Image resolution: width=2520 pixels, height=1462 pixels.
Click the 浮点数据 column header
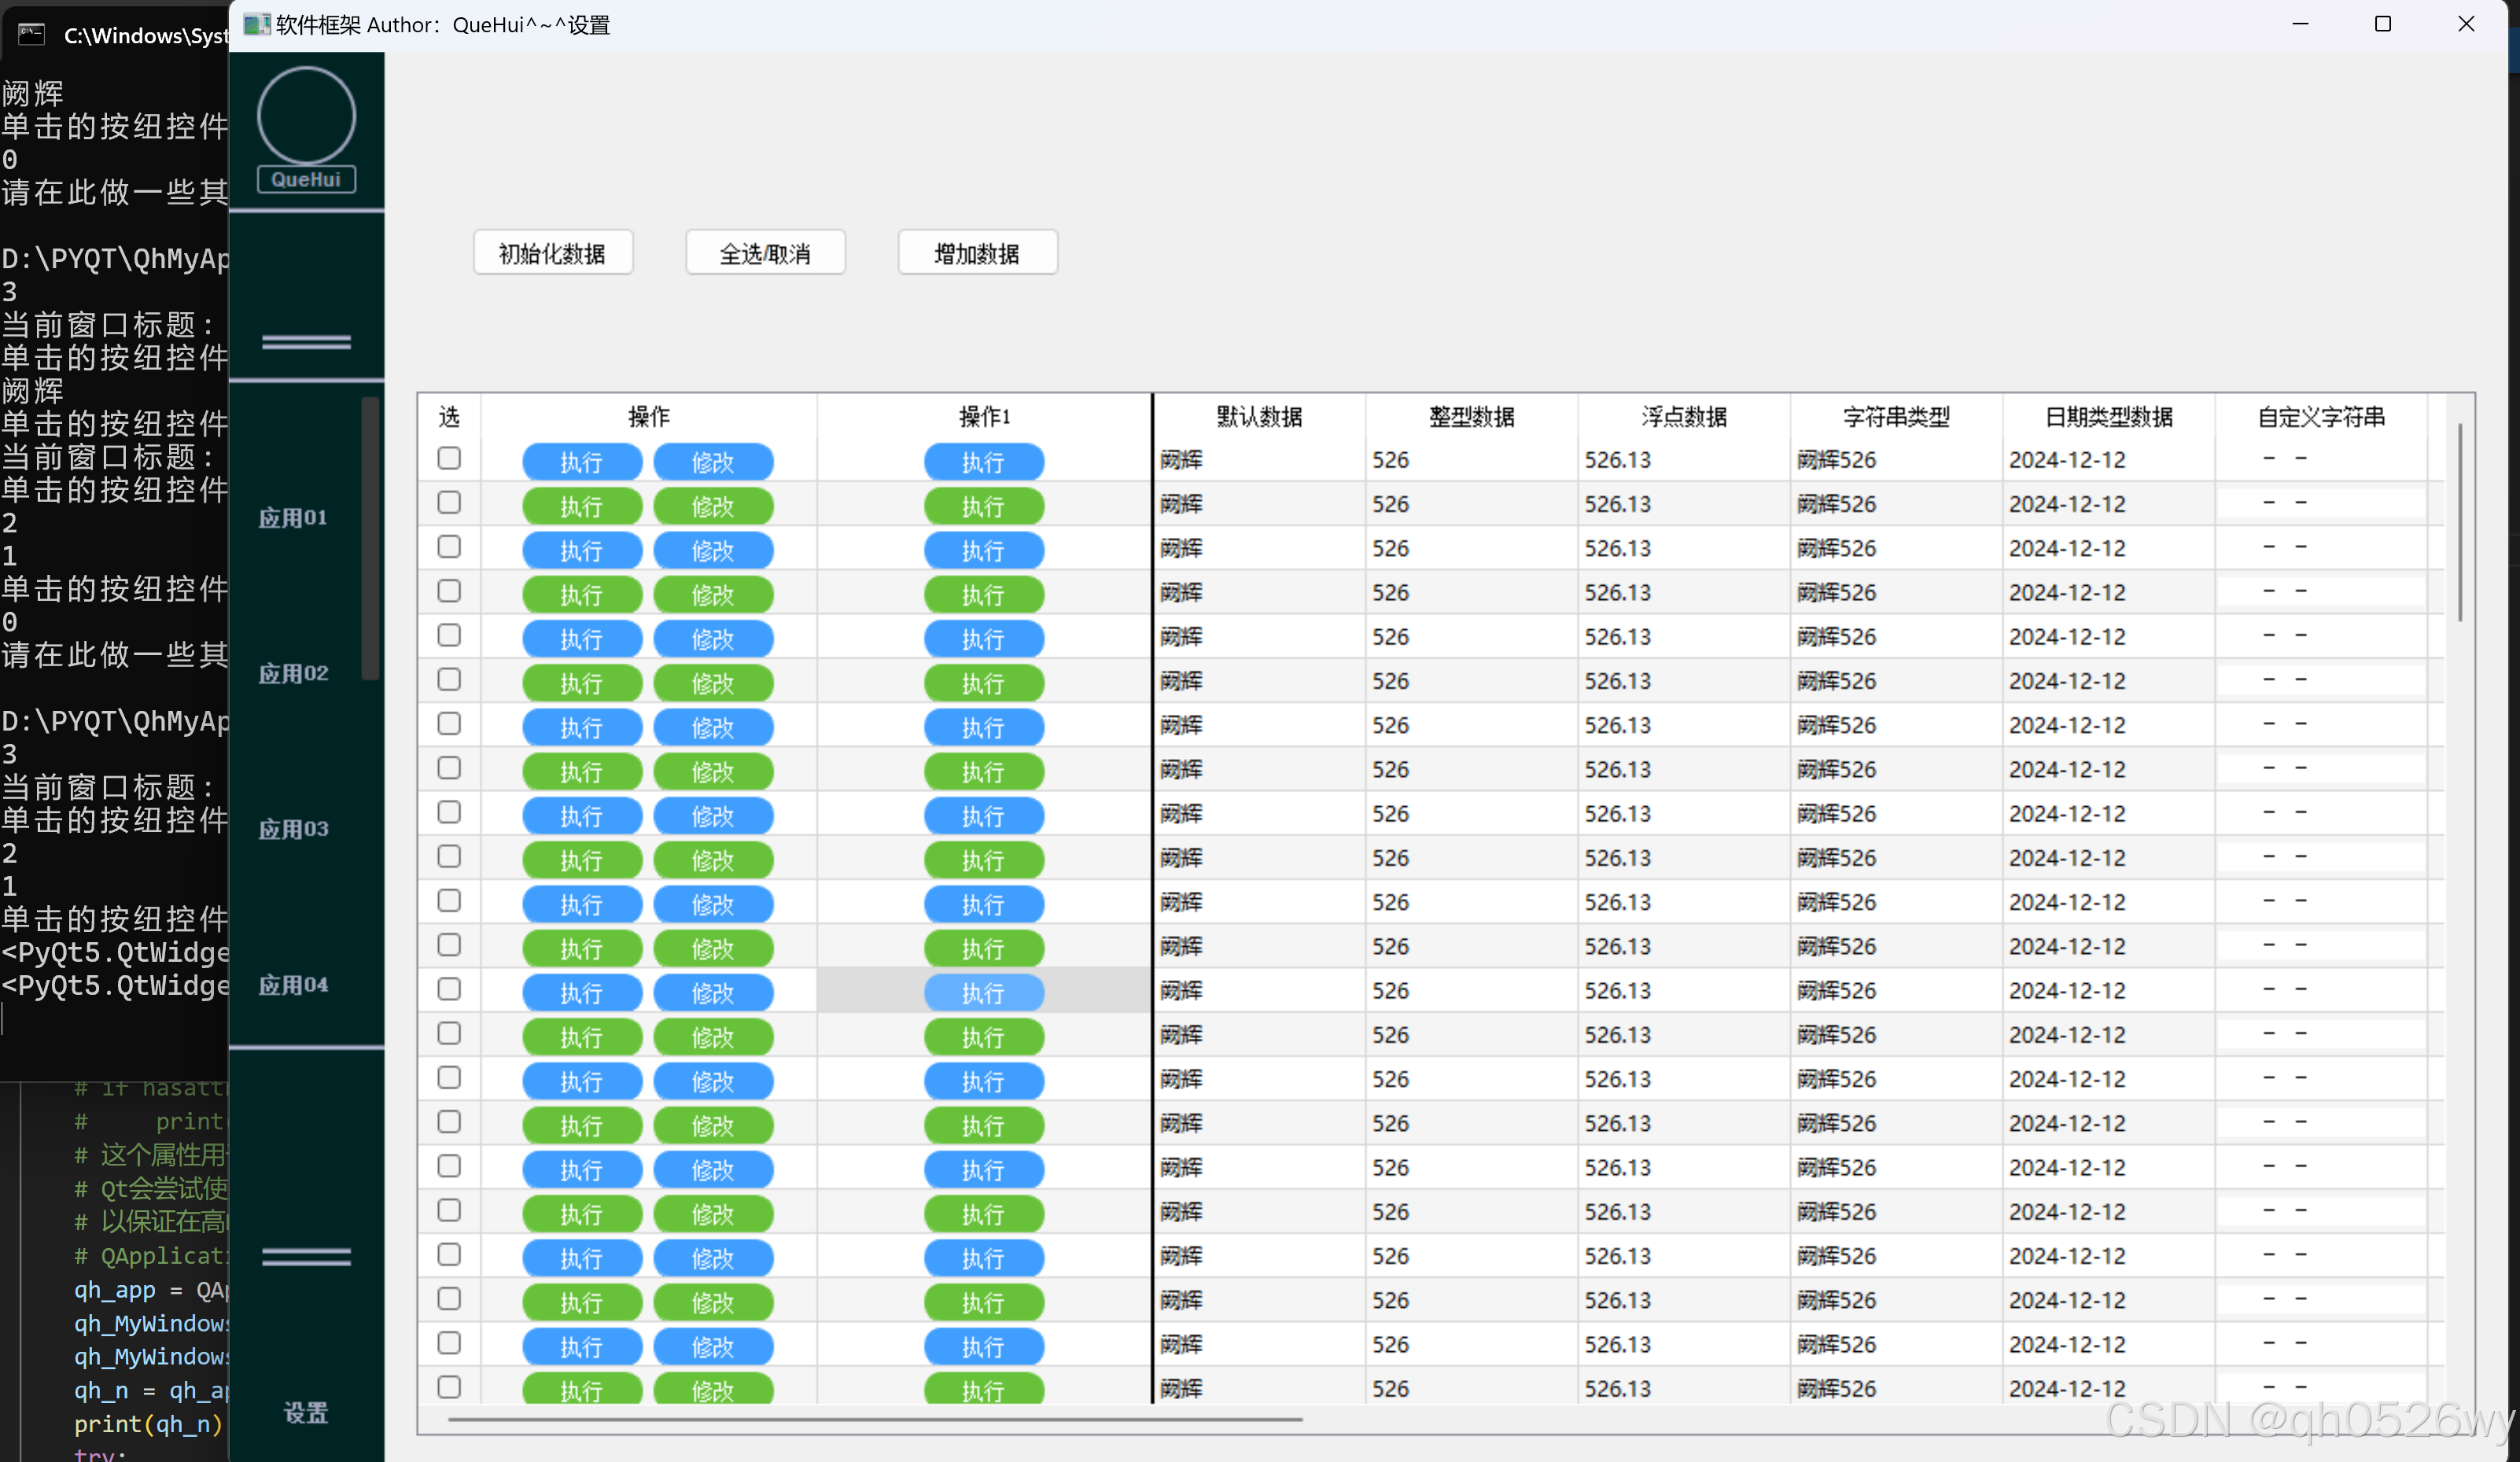[1684, 417]
